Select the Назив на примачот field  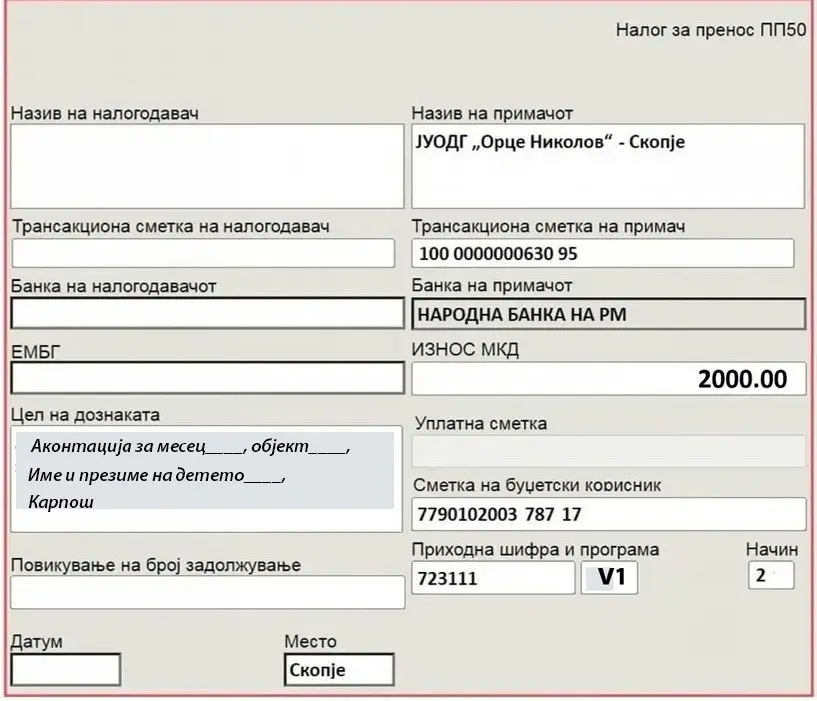608,166
